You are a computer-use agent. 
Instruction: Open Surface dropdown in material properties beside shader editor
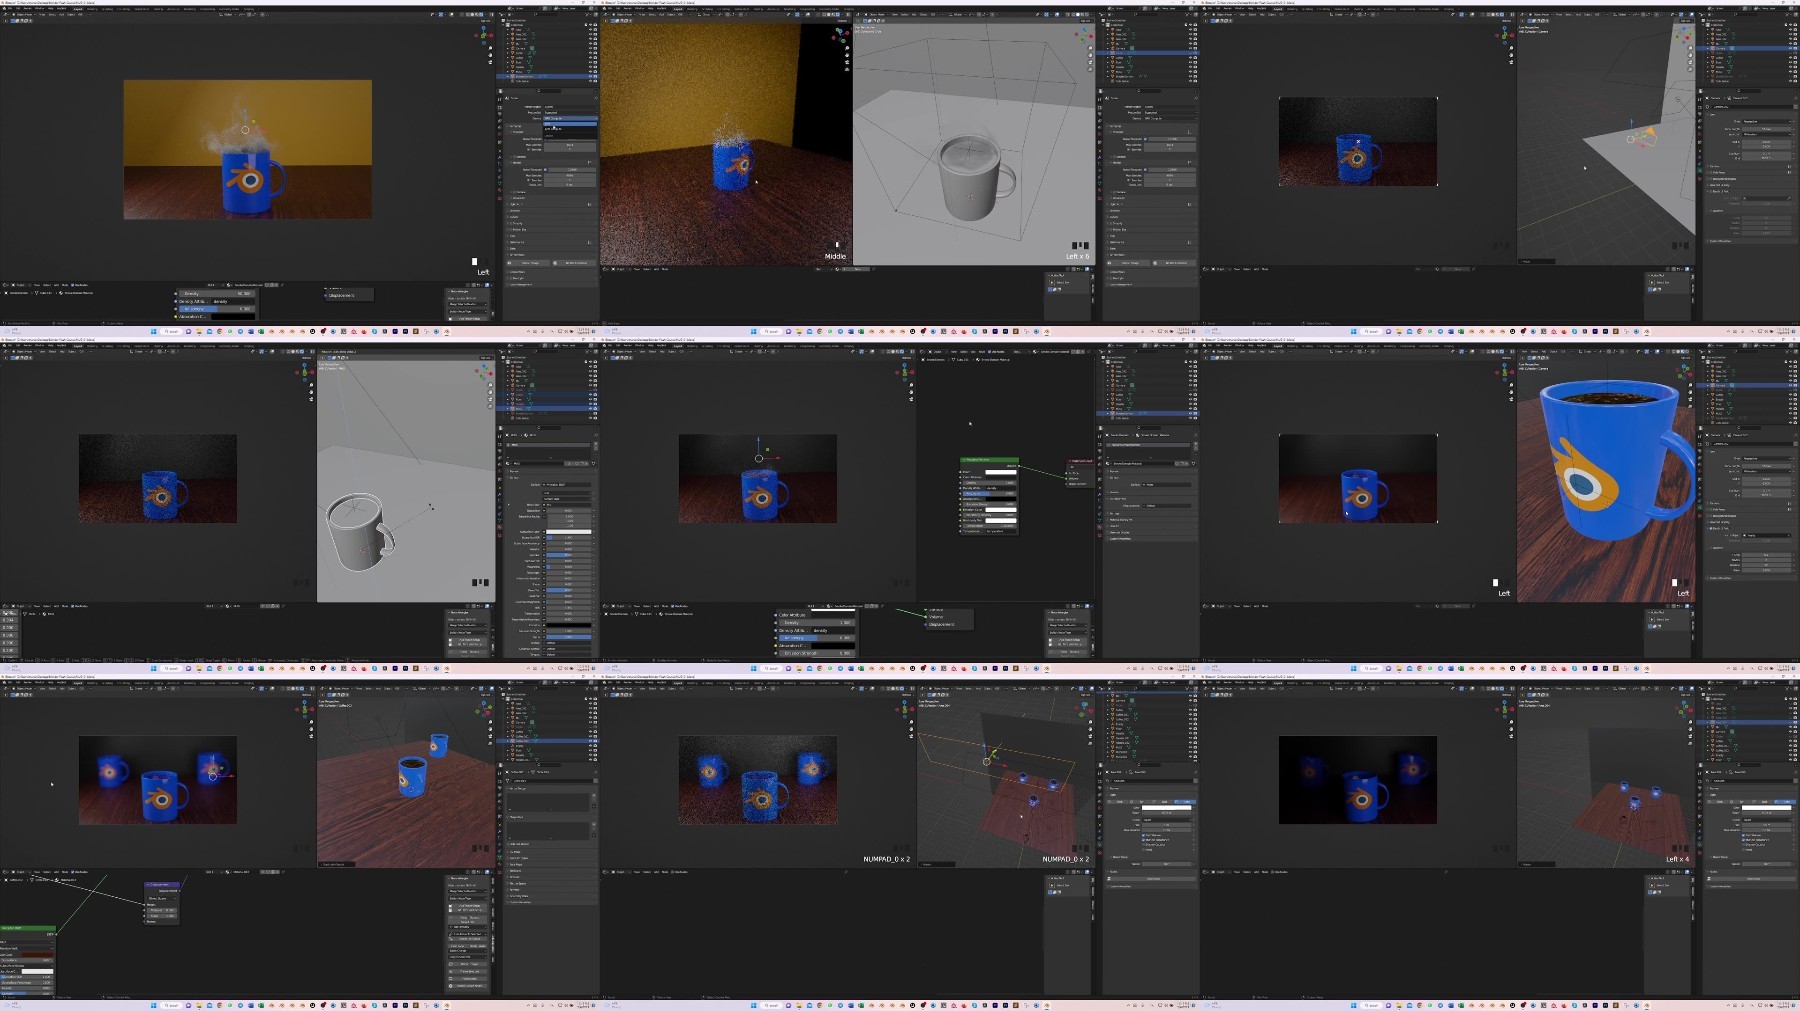pos(1166,485)
